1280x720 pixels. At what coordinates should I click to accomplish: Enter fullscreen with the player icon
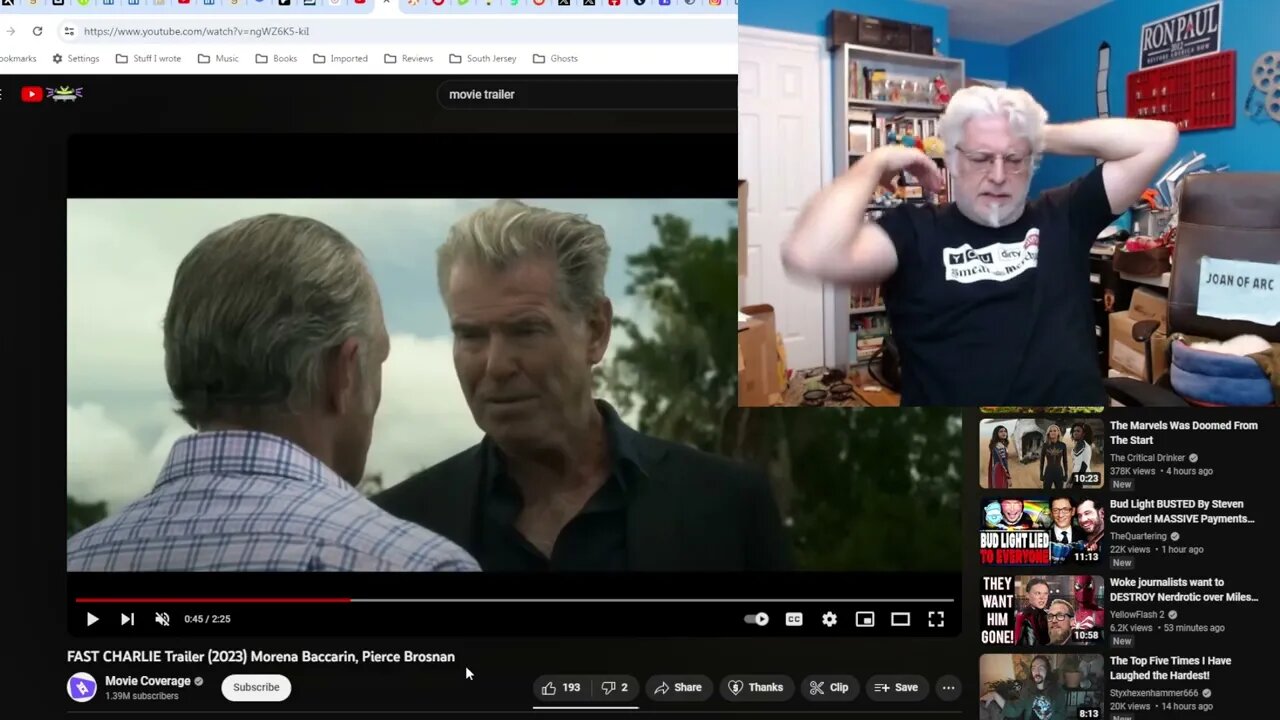pyautogui.click(x=936, y=619)
